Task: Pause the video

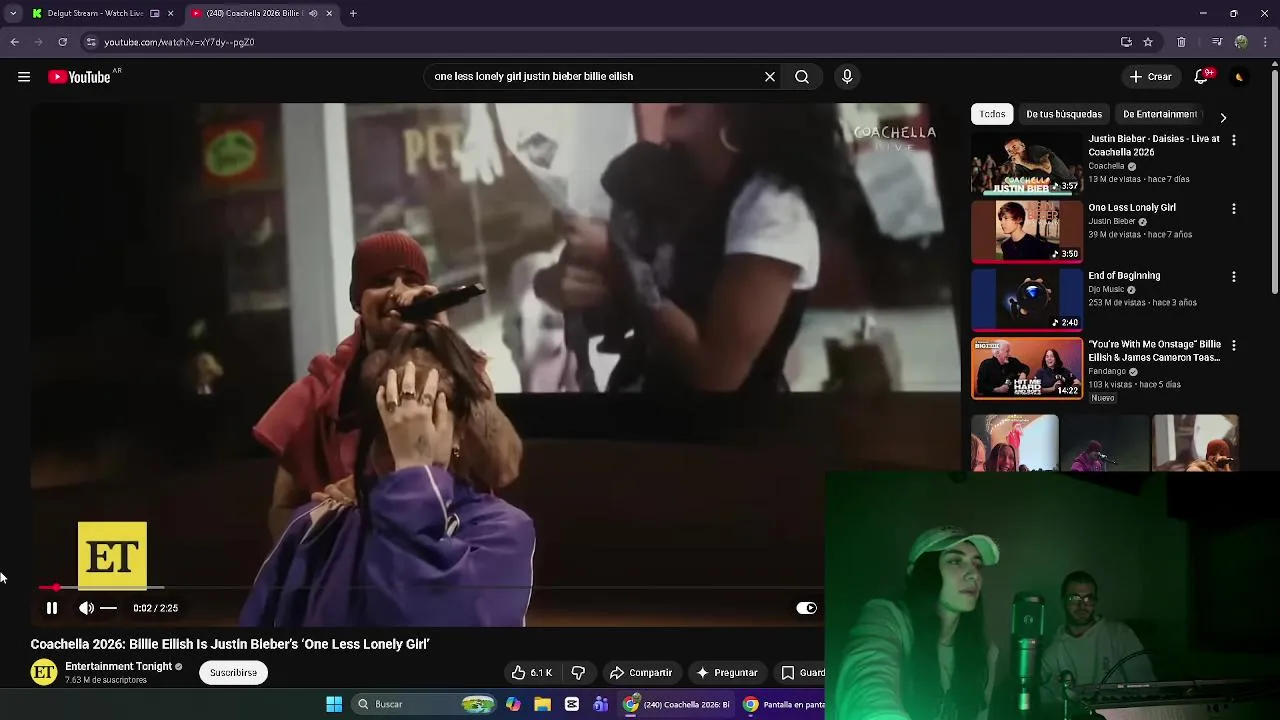Action: (52, 608)
